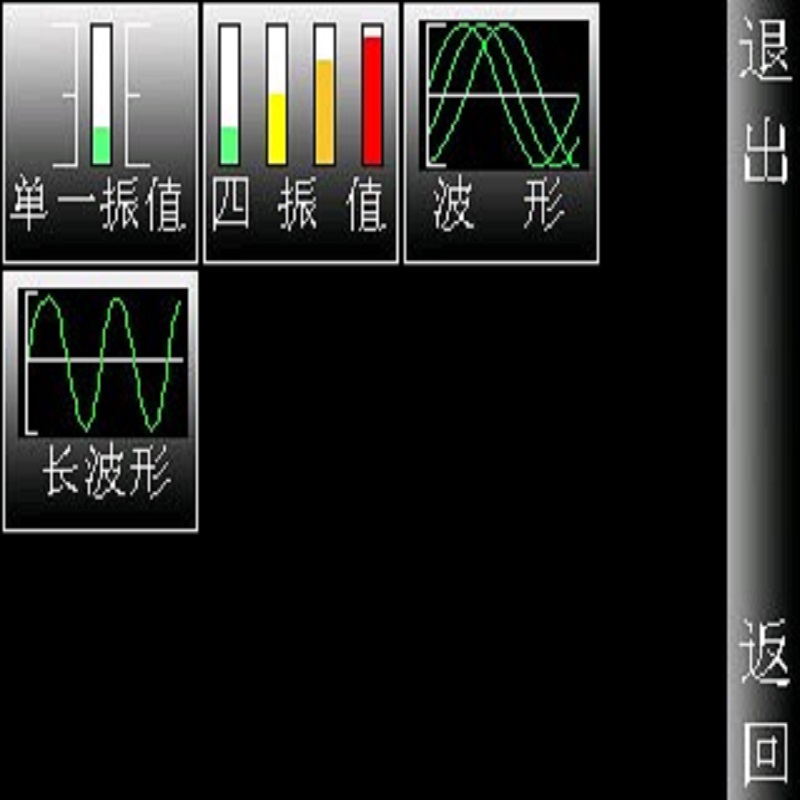
Task: Click the 四振值 text label
Action: click(300, 208)
